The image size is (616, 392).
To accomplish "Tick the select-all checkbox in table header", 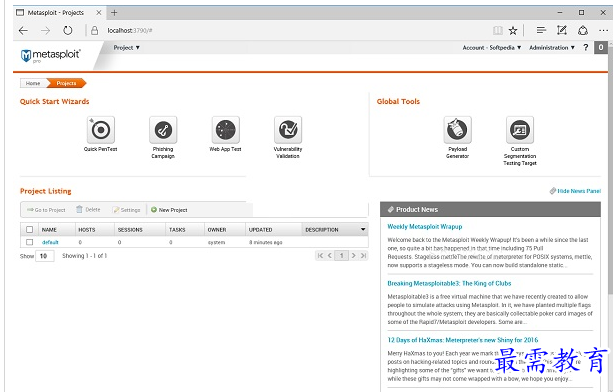I will pos(29,229).
